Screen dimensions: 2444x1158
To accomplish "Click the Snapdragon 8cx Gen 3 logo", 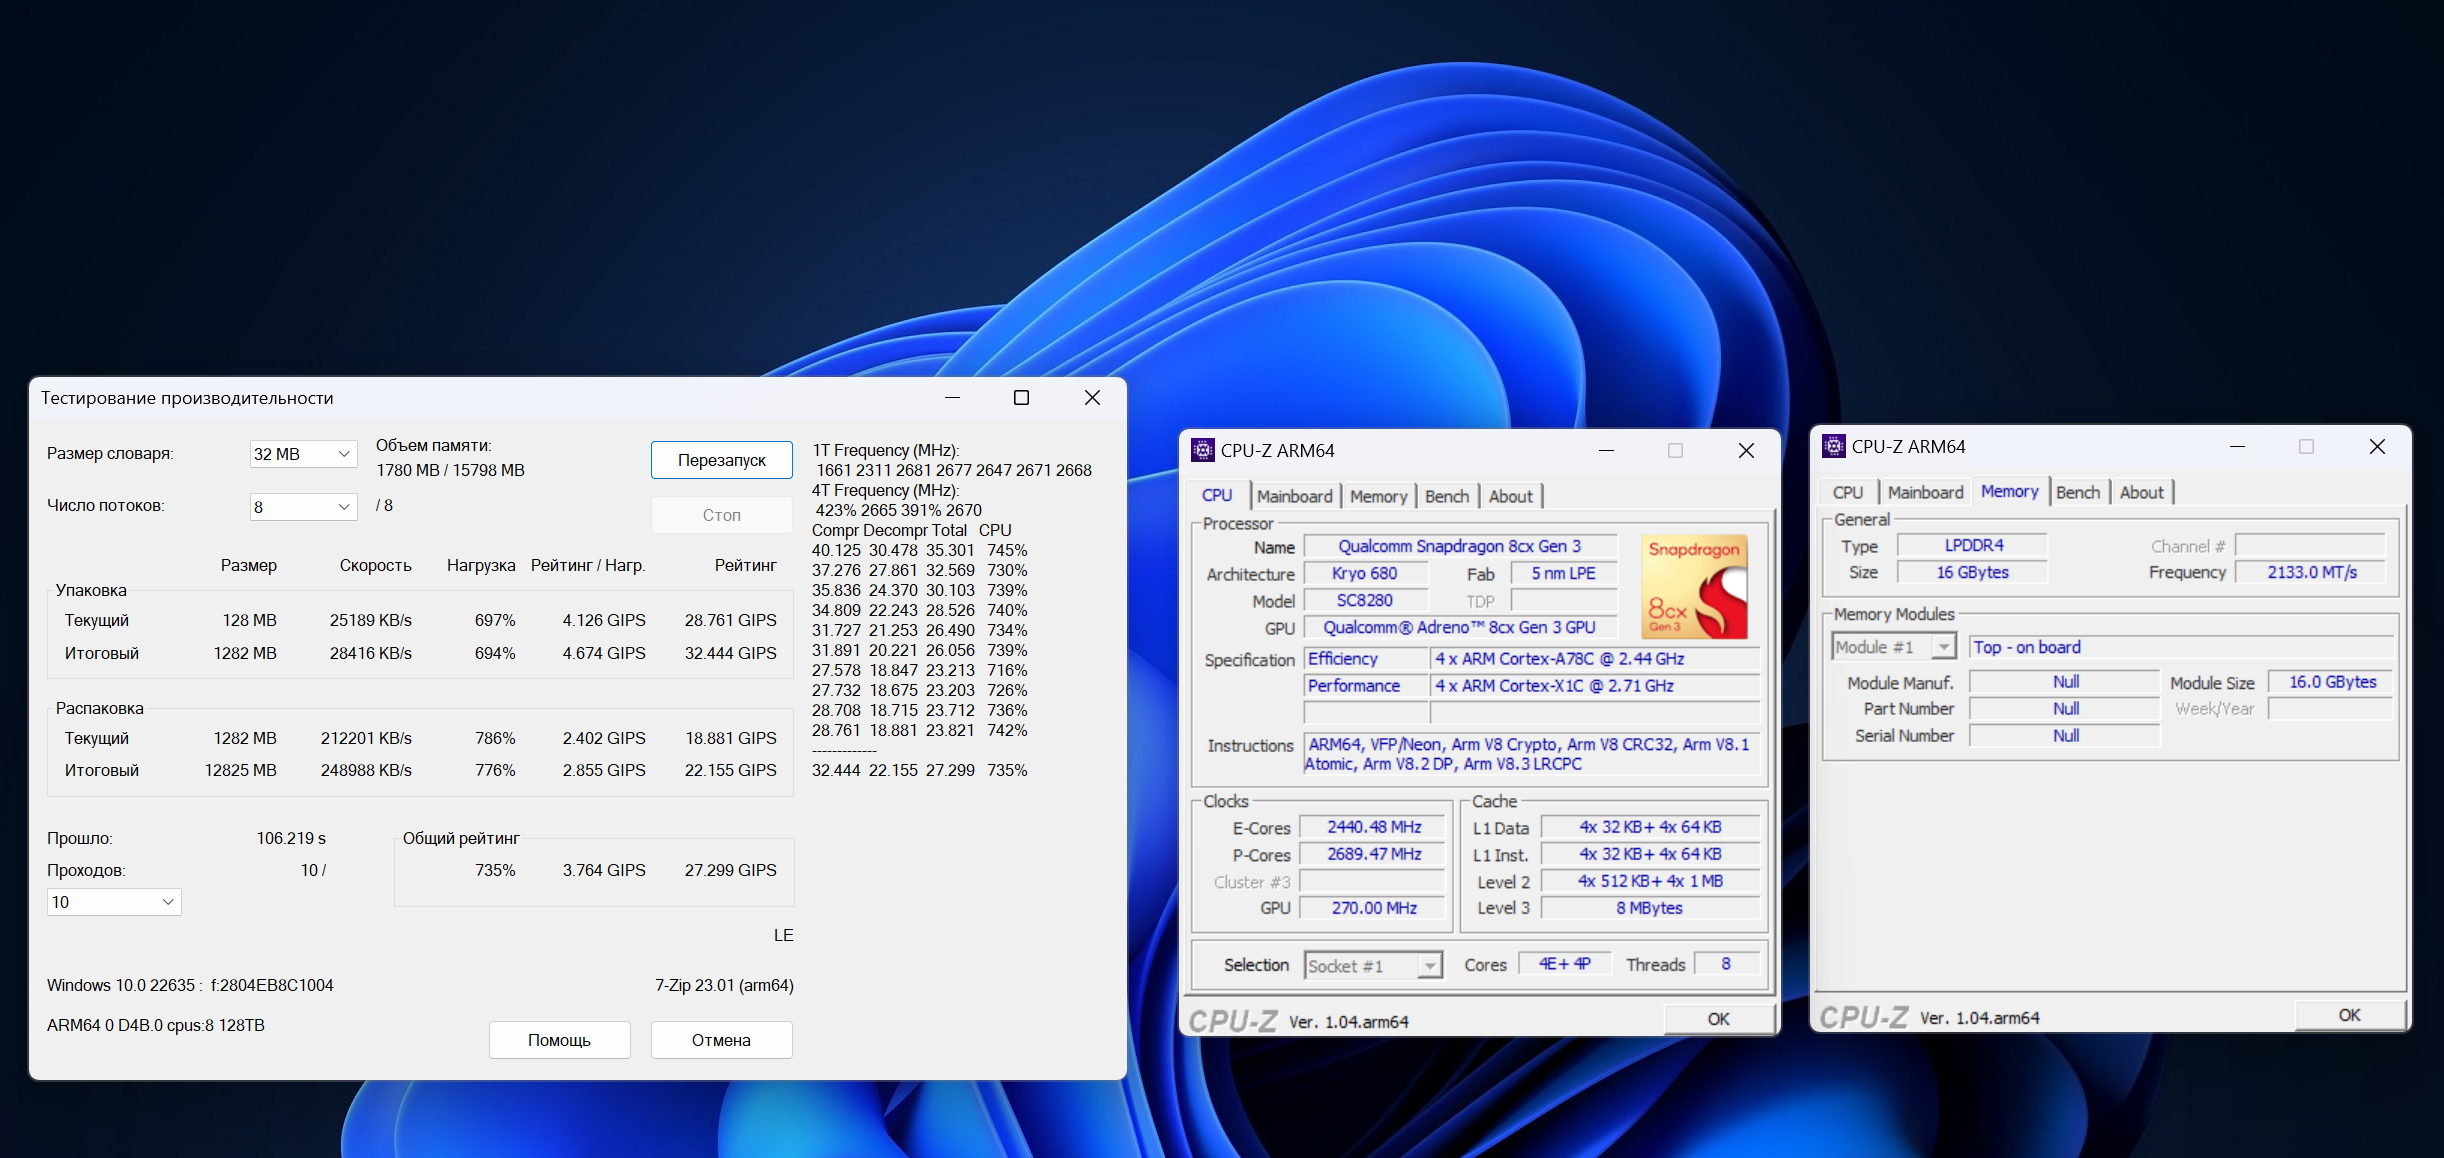I will [x=1694, y=587].
